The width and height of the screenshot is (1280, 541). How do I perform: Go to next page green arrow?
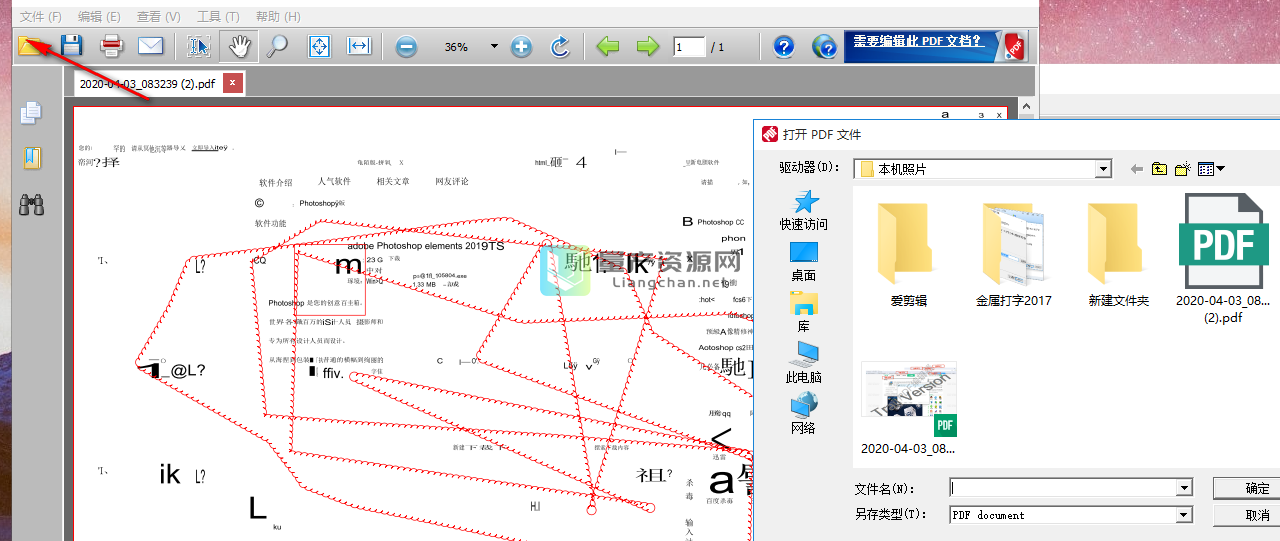point(647,46)
